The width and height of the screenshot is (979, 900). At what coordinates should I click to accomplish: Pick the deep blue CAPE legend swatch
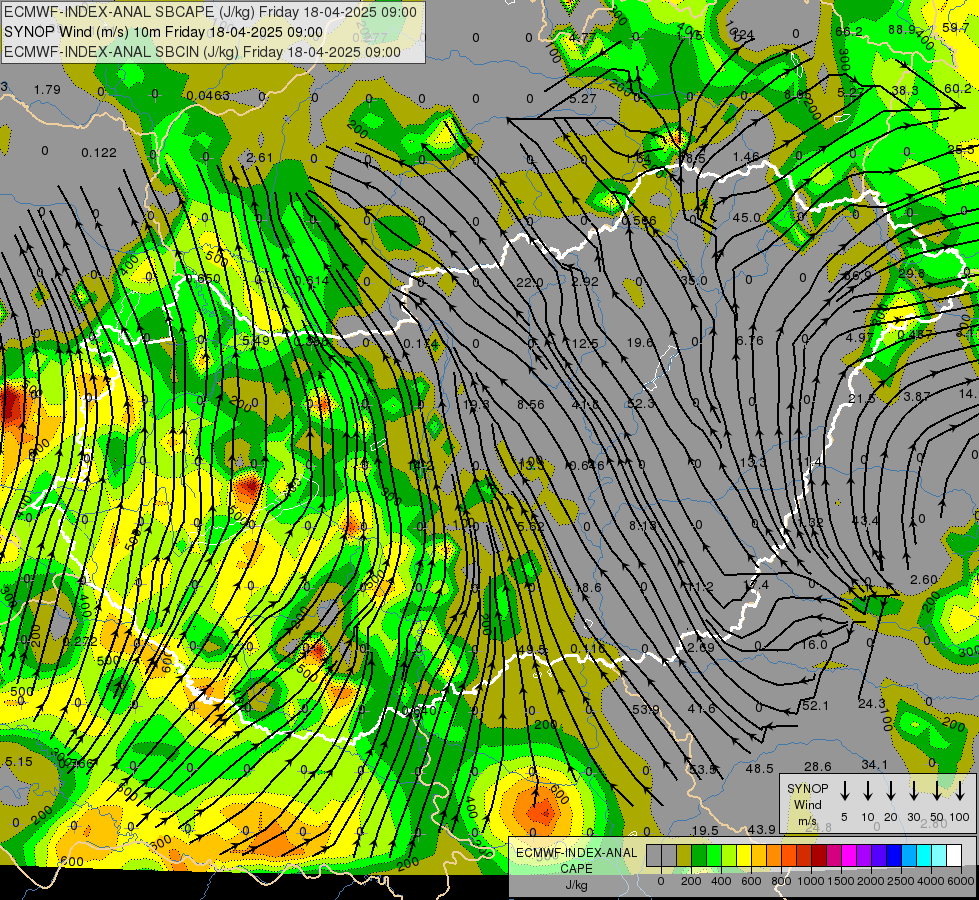[893, 856]
